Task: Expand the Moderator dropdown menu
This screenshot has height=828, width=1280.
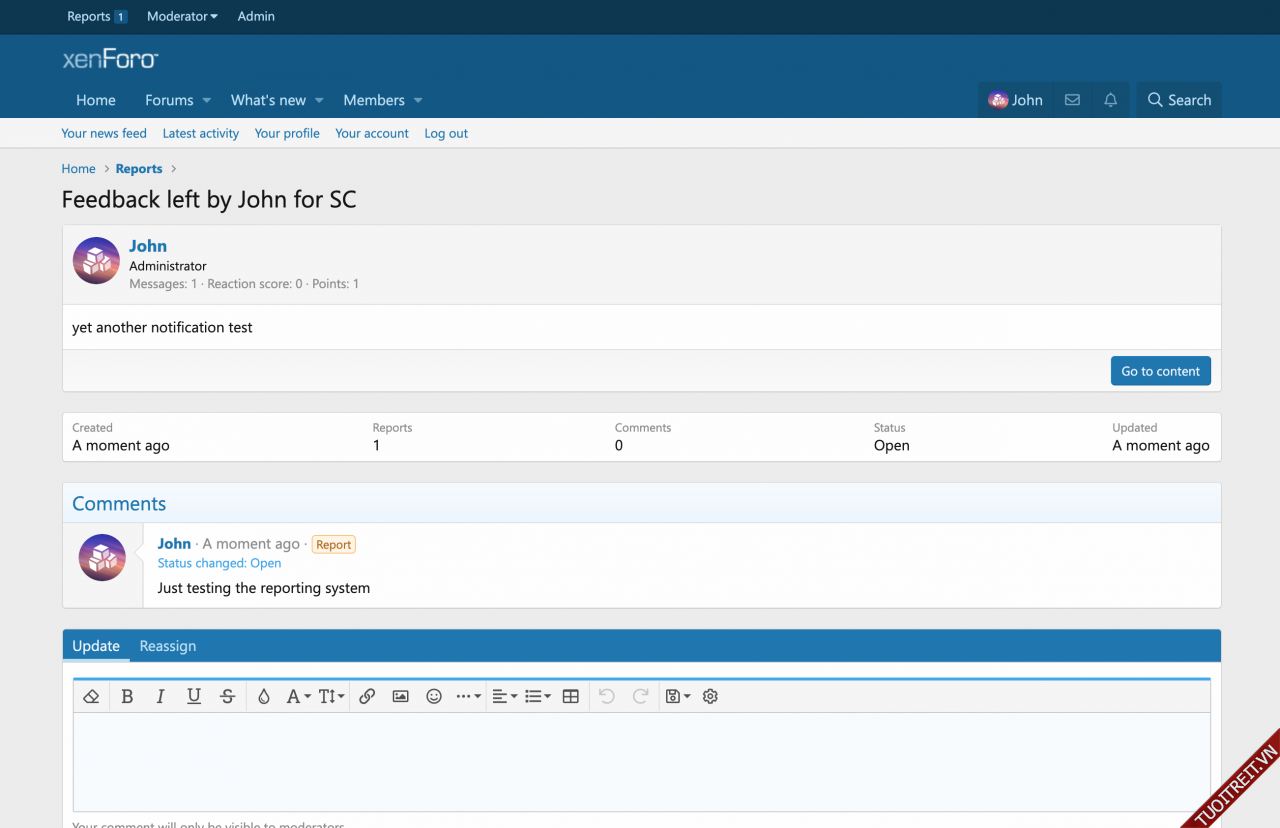Action: (182, 16)
